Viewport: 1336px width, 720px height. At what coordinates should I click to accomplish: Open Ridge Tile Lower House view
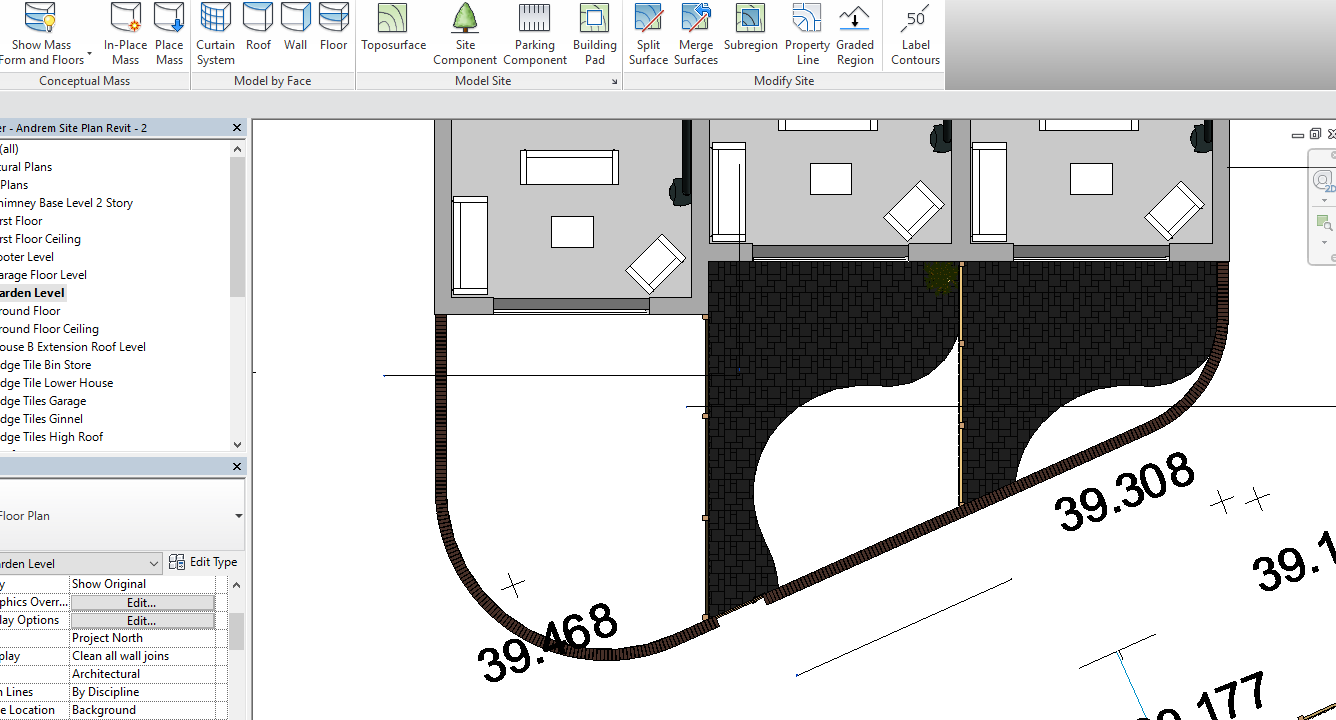pos(56,383)
